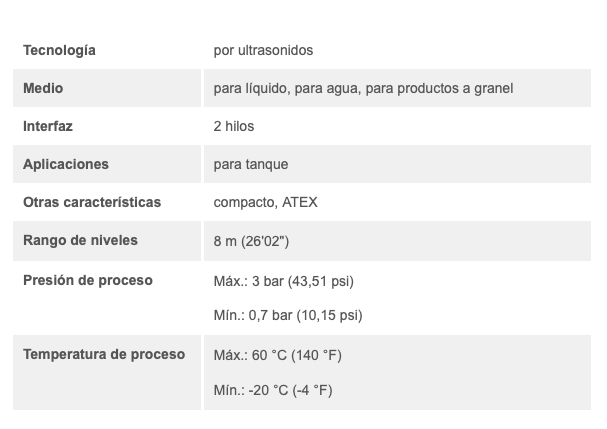Select the 'Mín.: -20 °C (-4 °F)' text

[273, 390]
